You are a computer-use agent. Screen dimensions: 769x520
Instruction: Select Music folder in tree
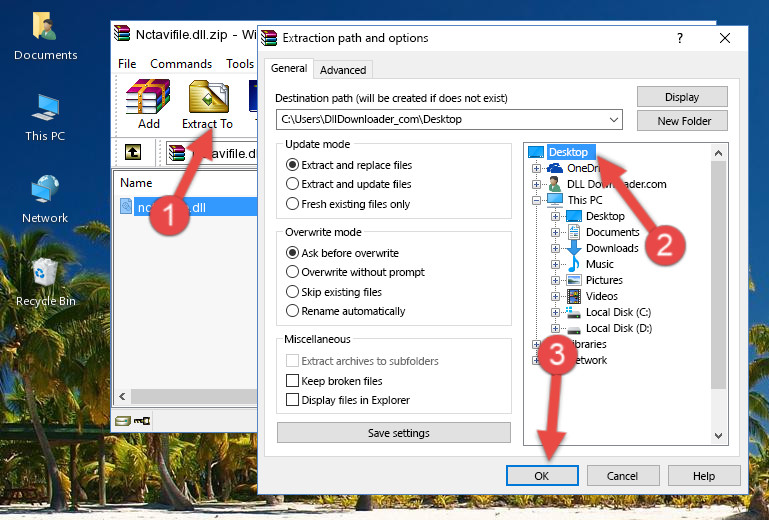[x=599, y=264]
